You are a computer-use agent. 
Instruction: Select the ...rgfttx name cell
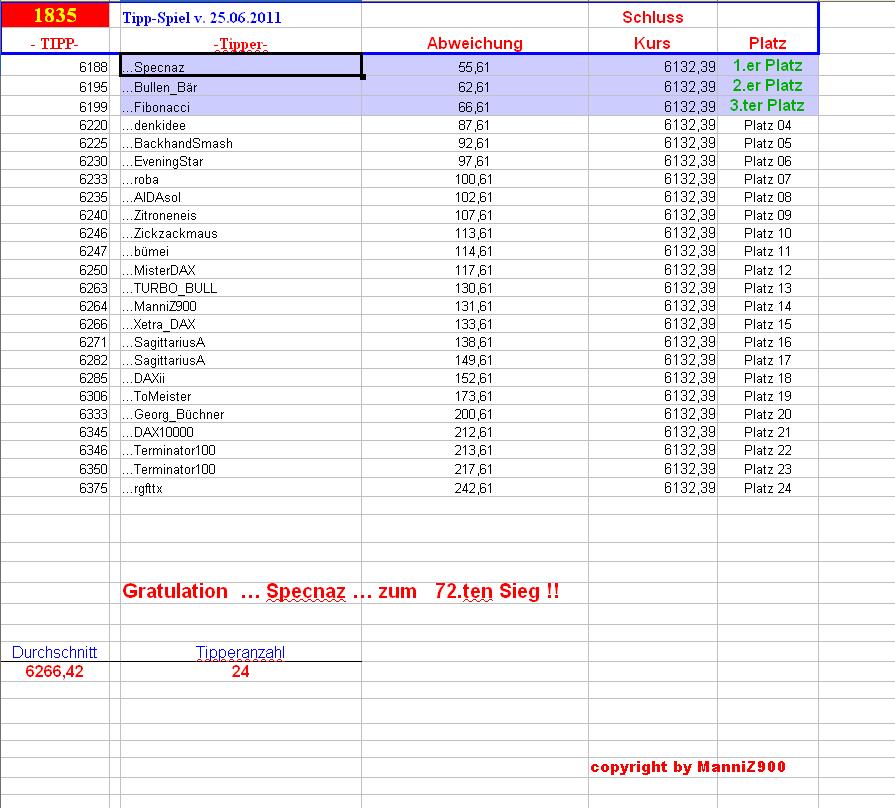(x=240, y=488)
